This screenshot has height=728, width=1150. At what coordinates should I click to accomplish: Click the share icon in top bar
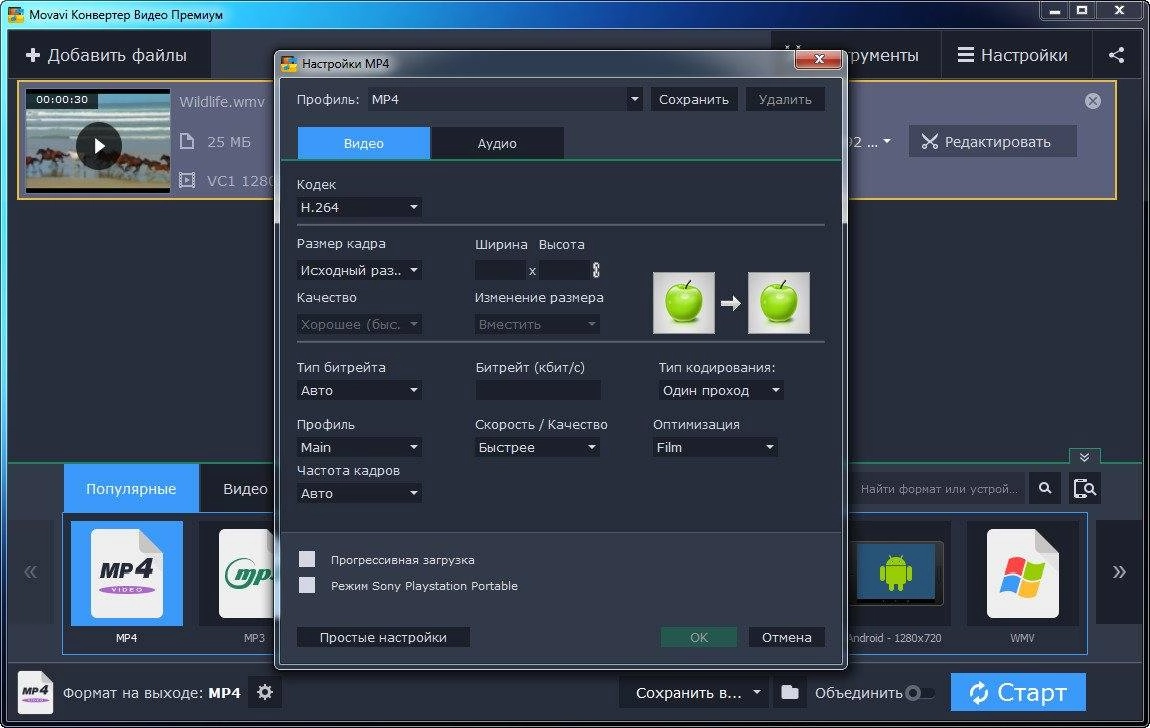(x=1116, y=55)
